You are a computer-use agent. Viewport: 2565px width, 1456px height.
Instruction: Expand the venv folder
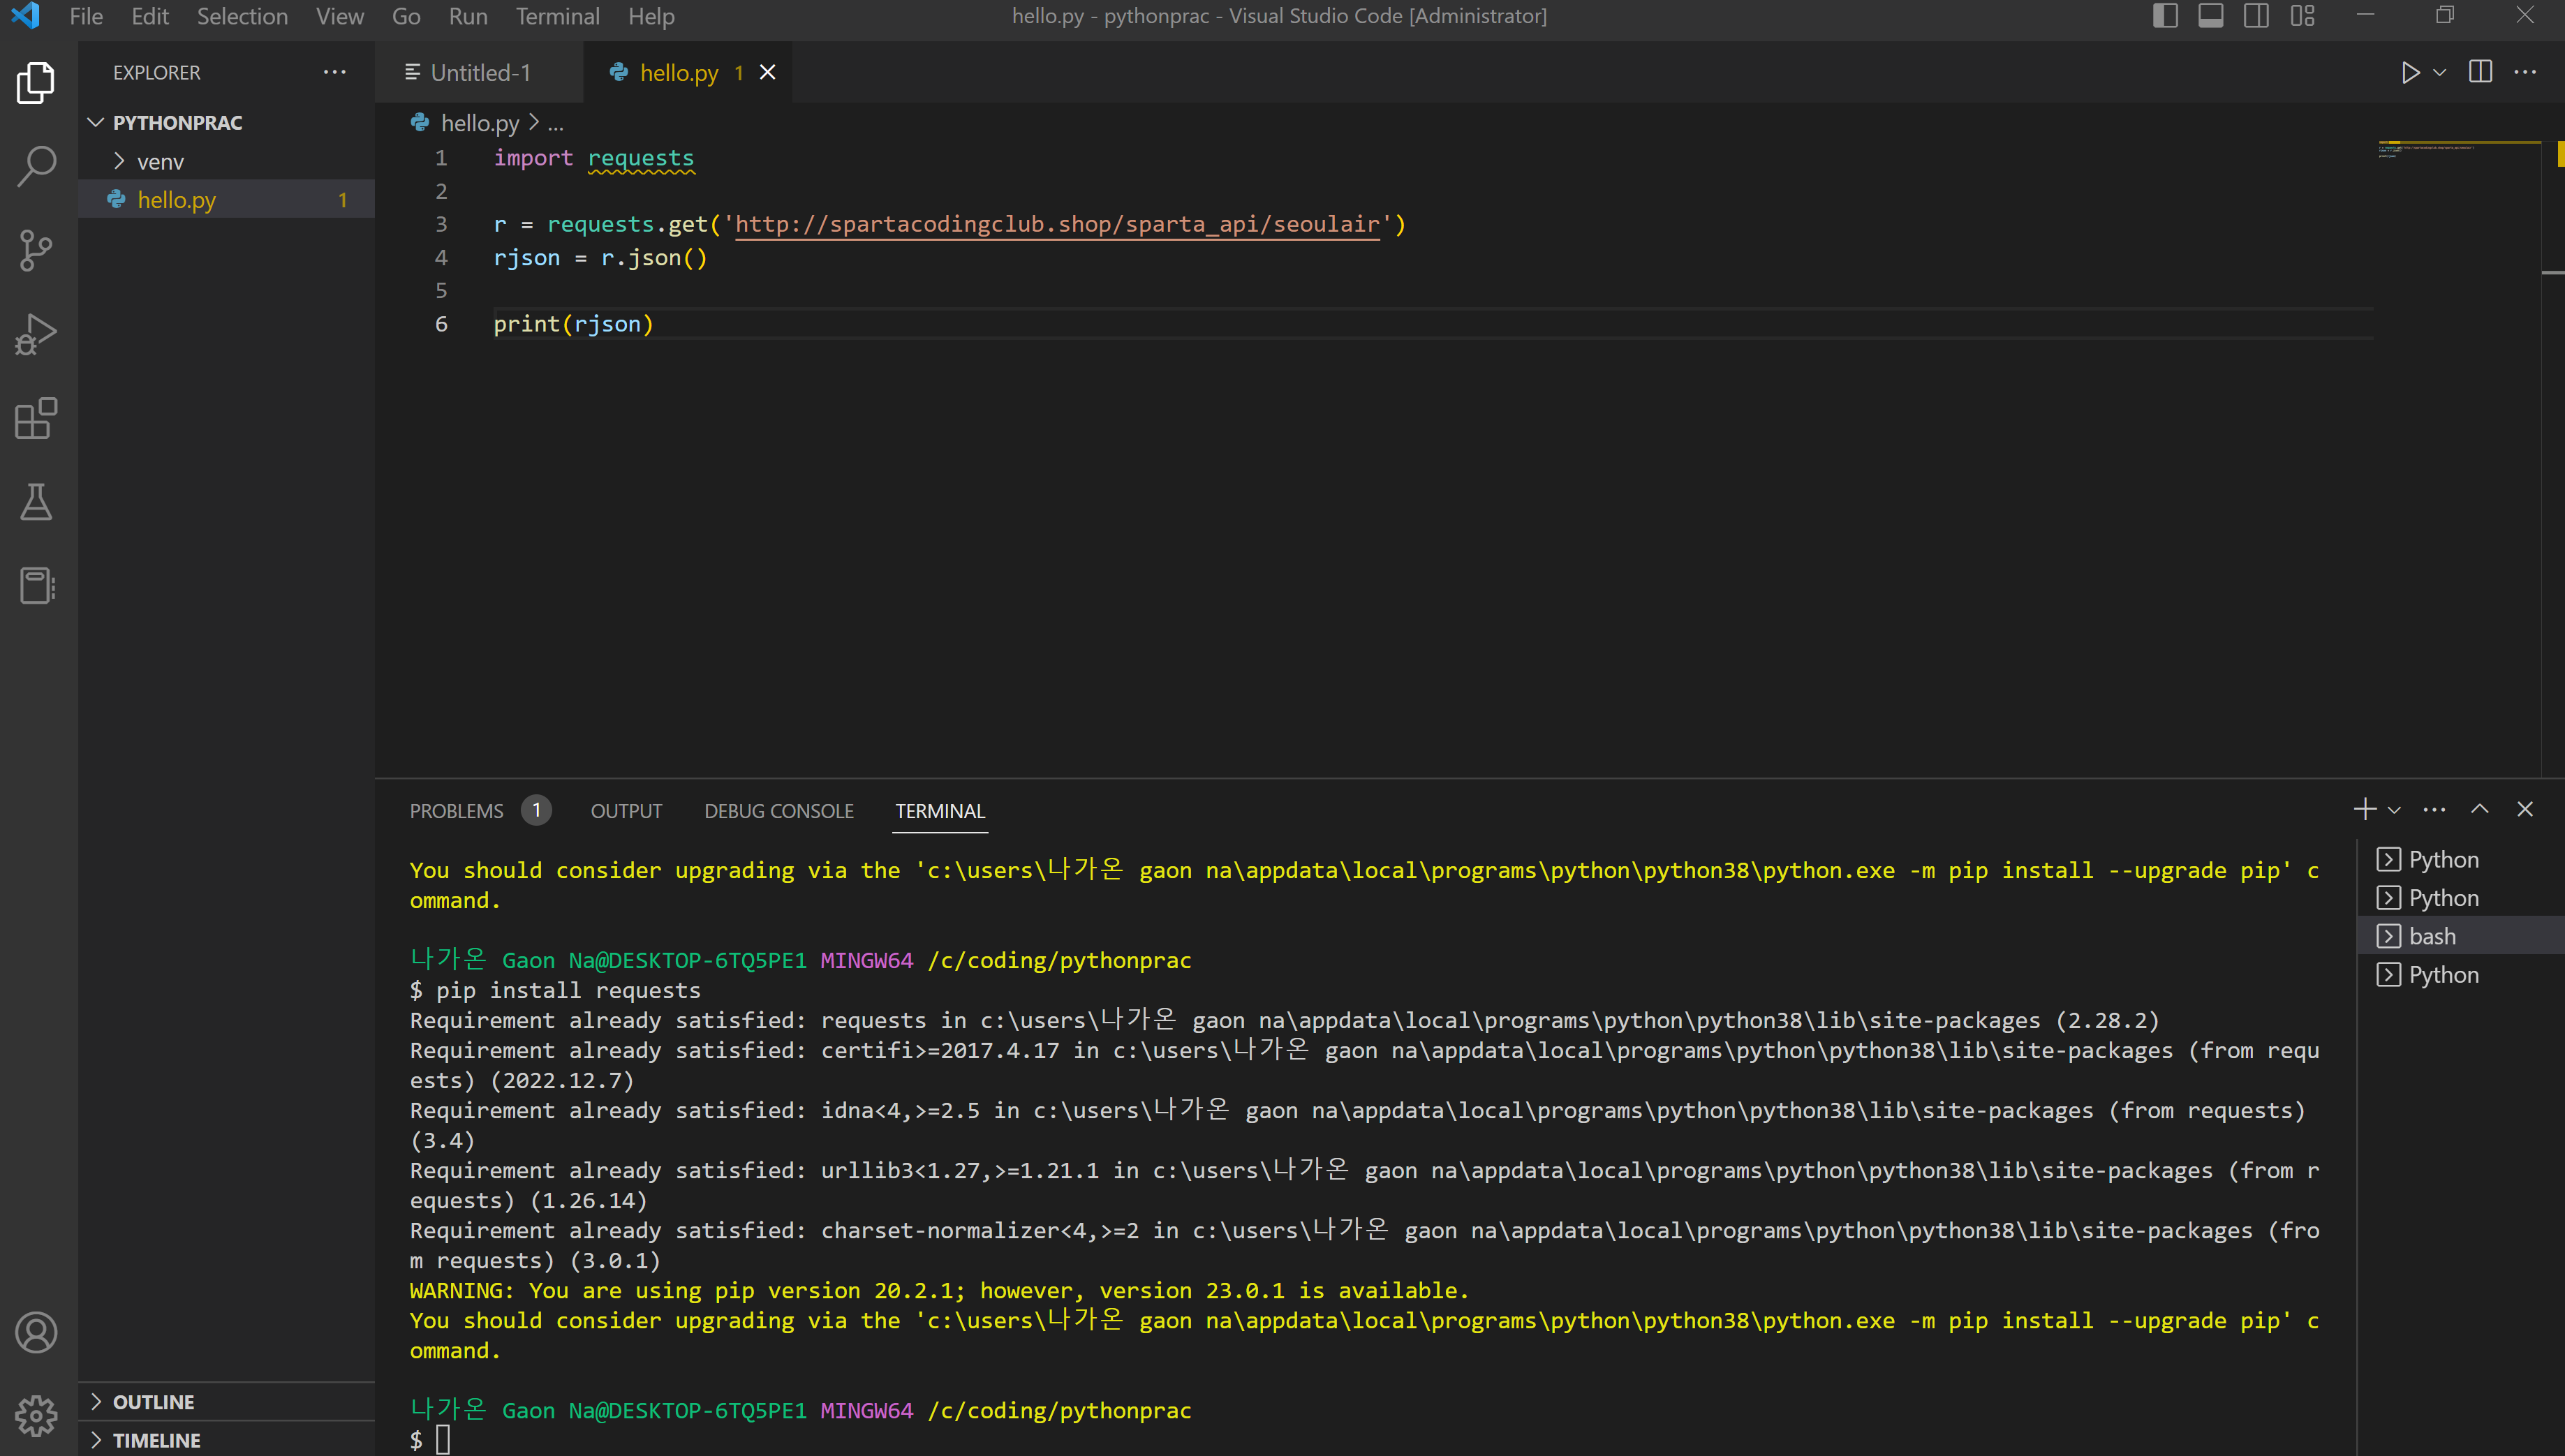pos(226,161)
